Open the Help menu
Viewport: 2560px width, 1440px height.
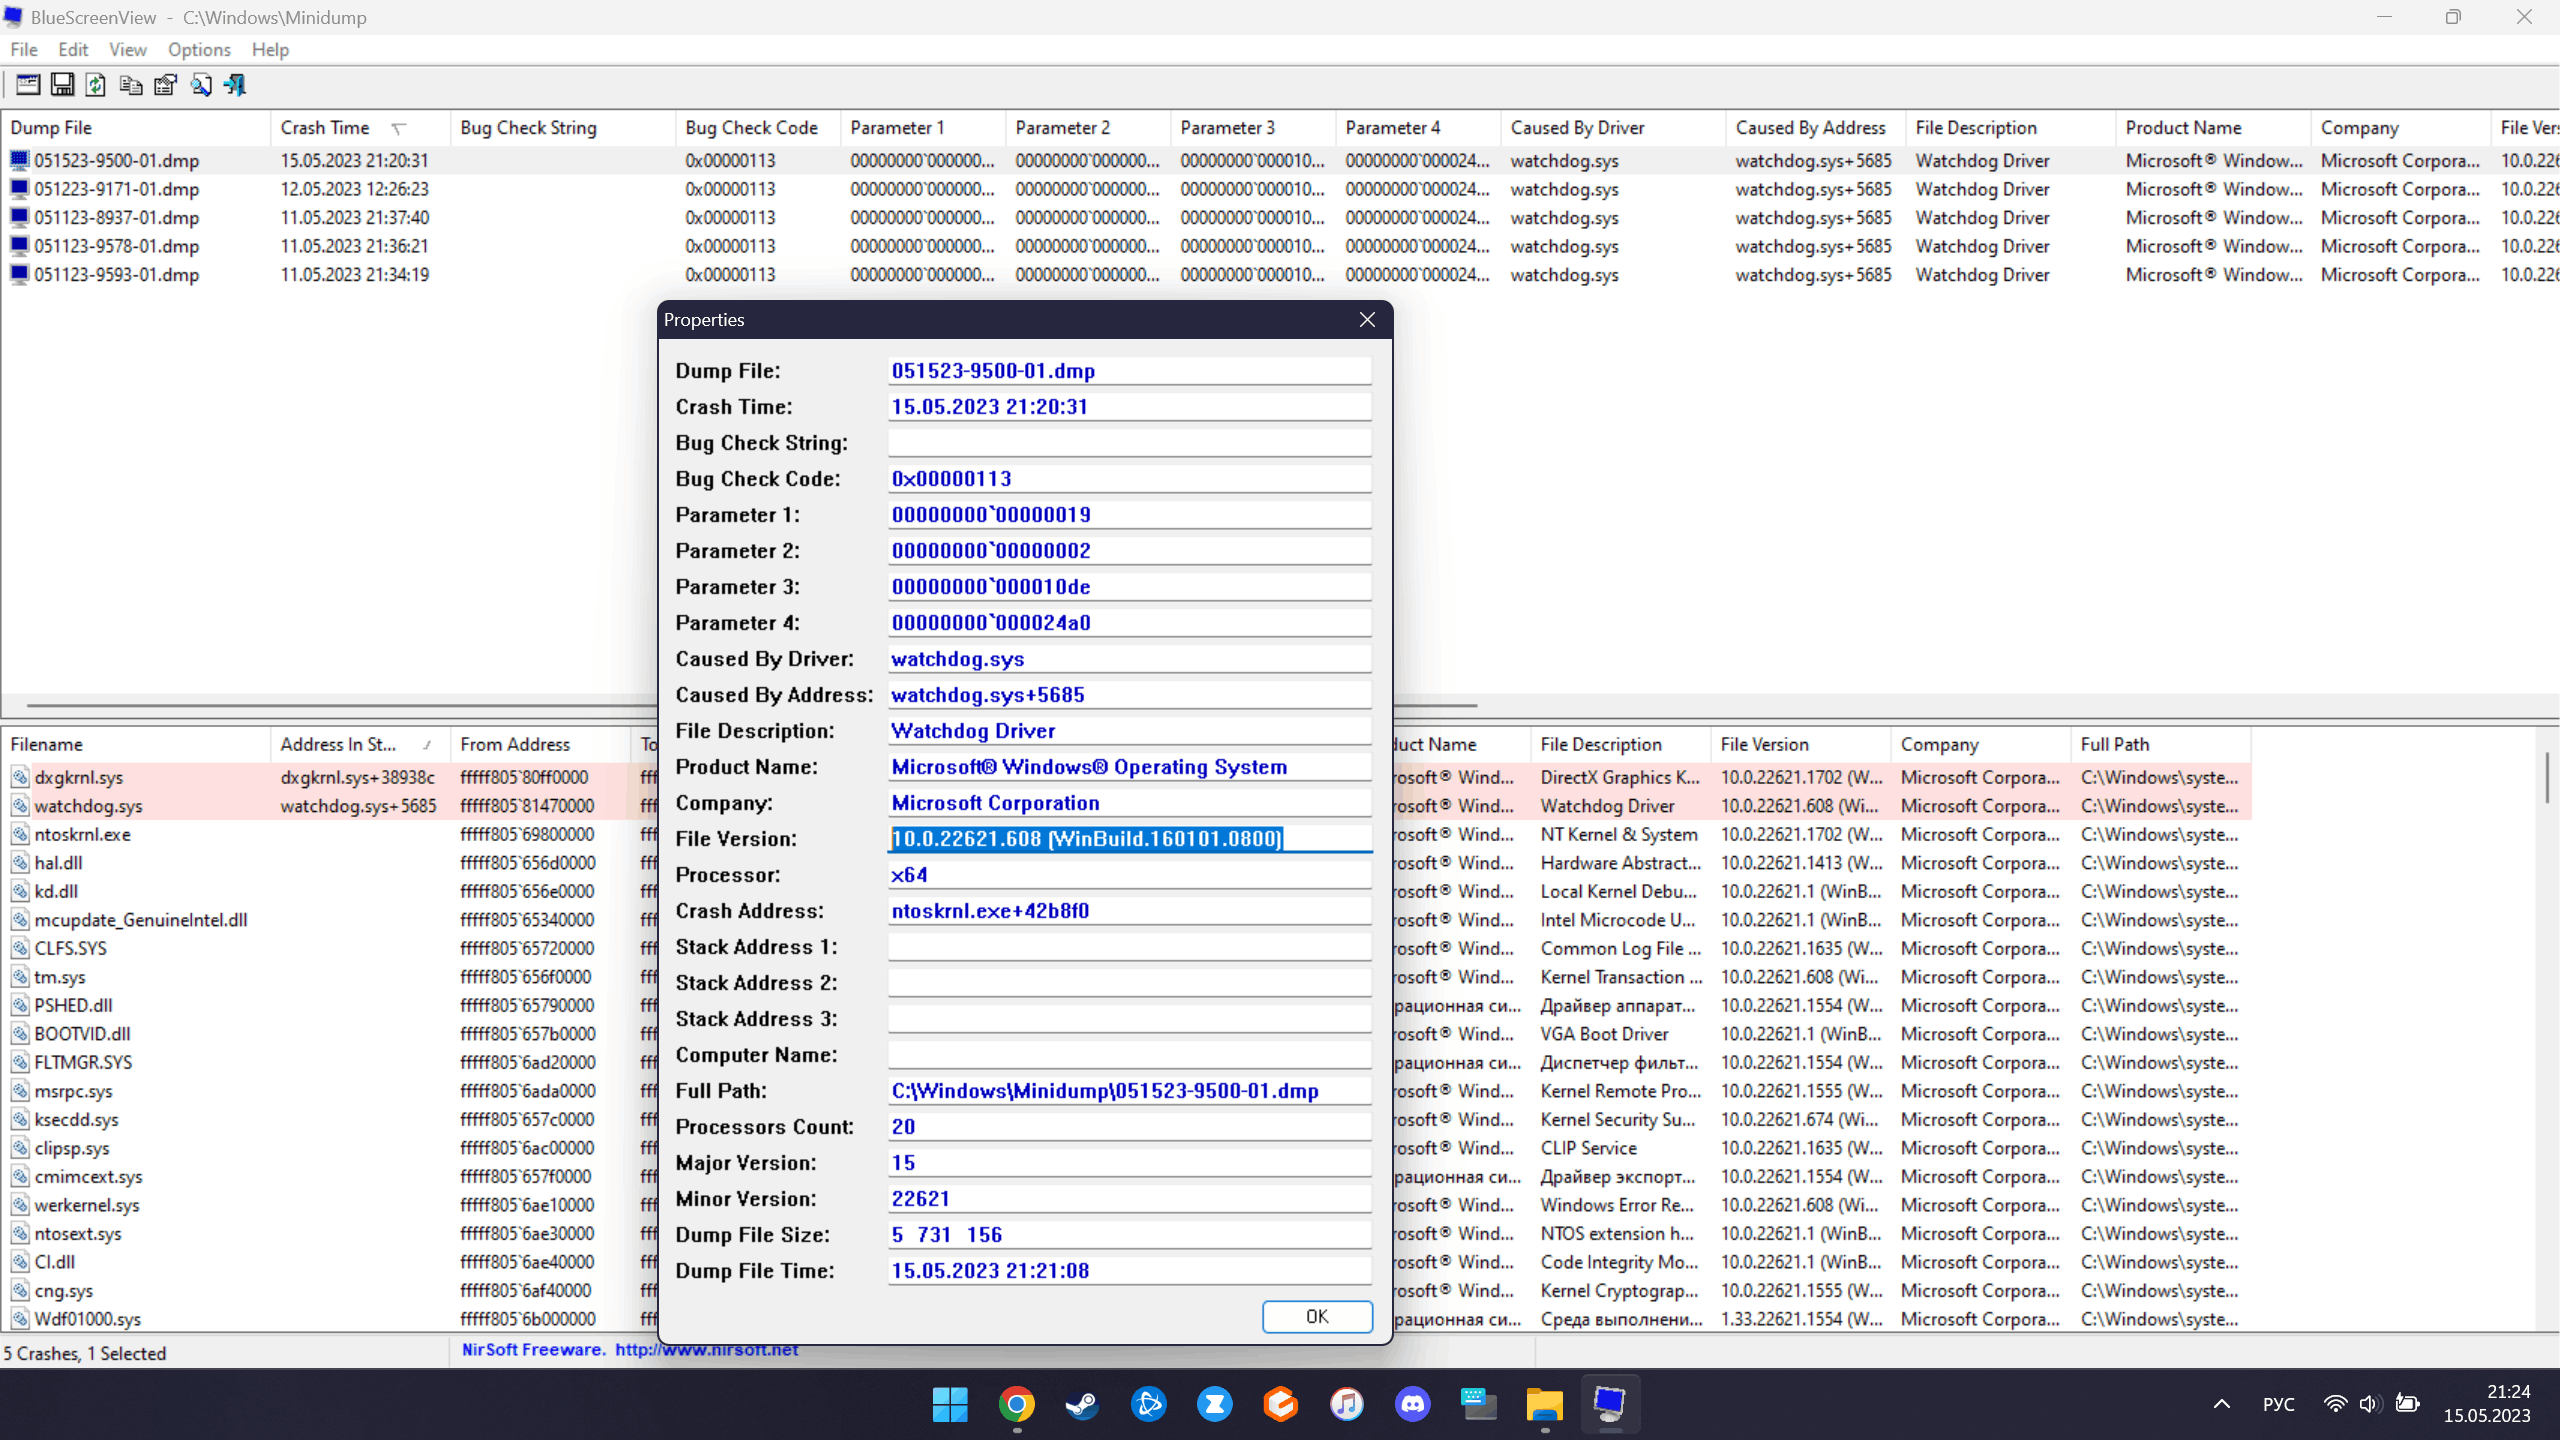point(270,50)
